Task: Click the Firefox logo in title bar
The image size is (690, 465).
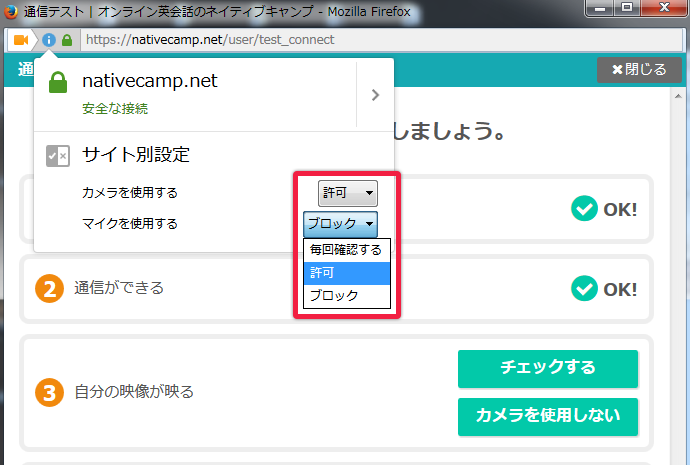Action: (x=12, y=12)
